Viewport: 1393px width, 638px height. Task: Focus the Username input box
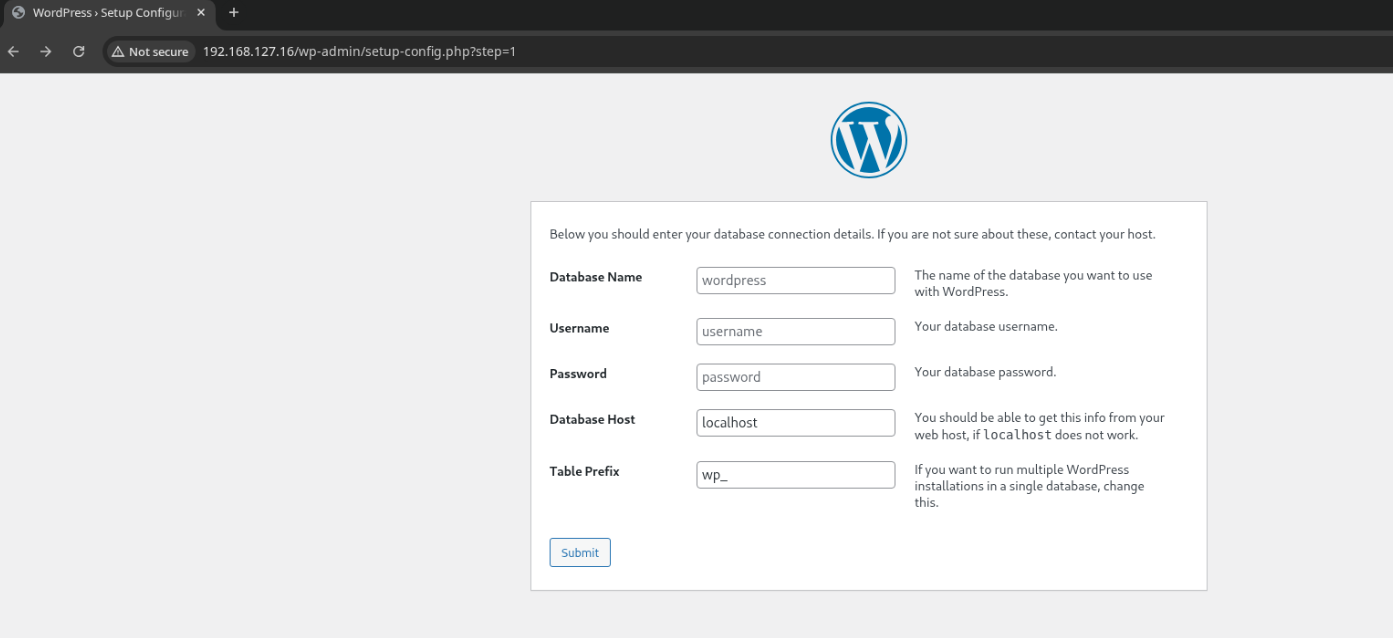[x=795, y=332]
